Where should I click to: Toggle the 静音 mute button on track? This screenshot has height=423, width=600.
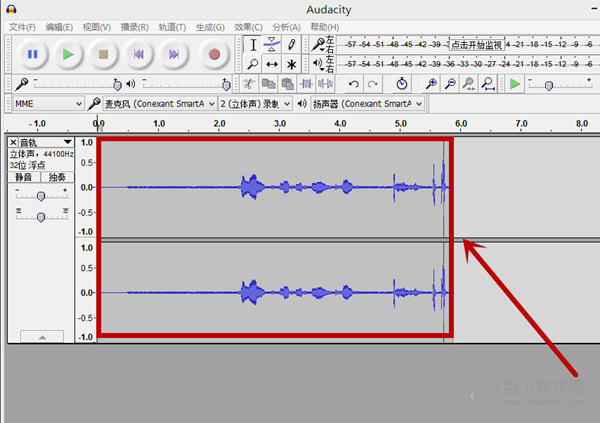click(24, 177)
